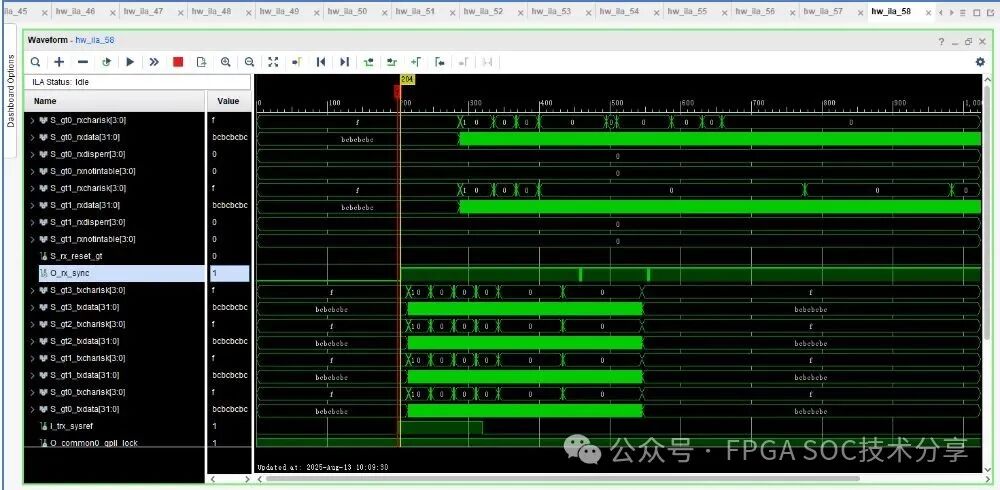Switch to the hw_ila_46 tab
The image size is (1000, 490).
click(75, 11)
